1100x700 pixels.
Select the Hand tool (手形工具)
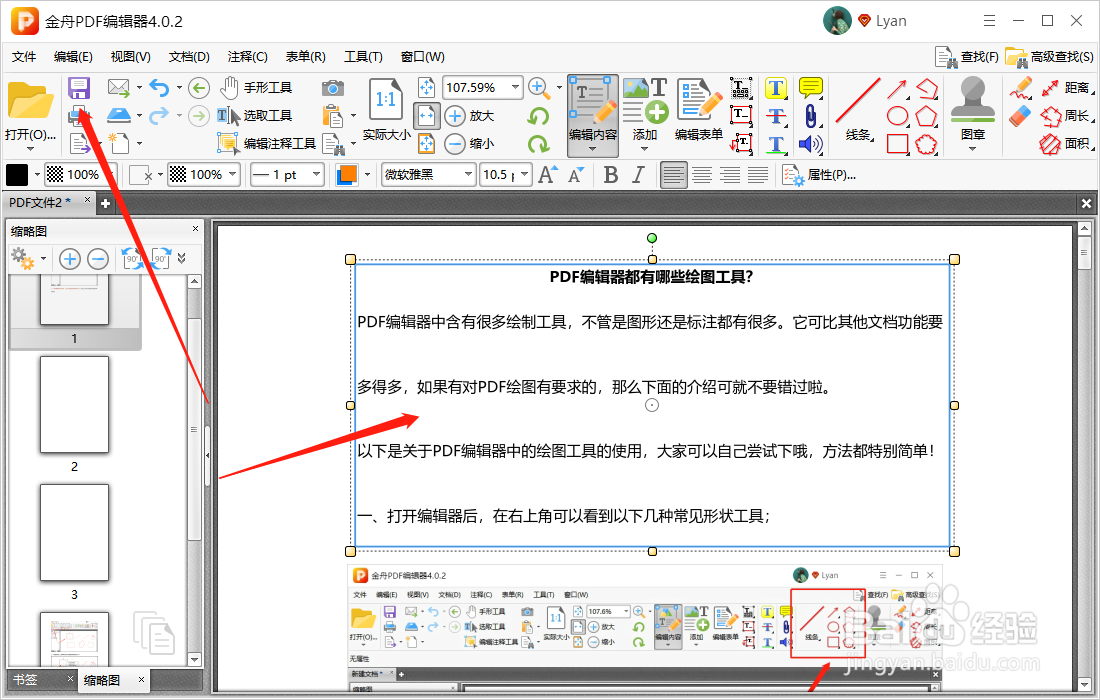point(255,88)
